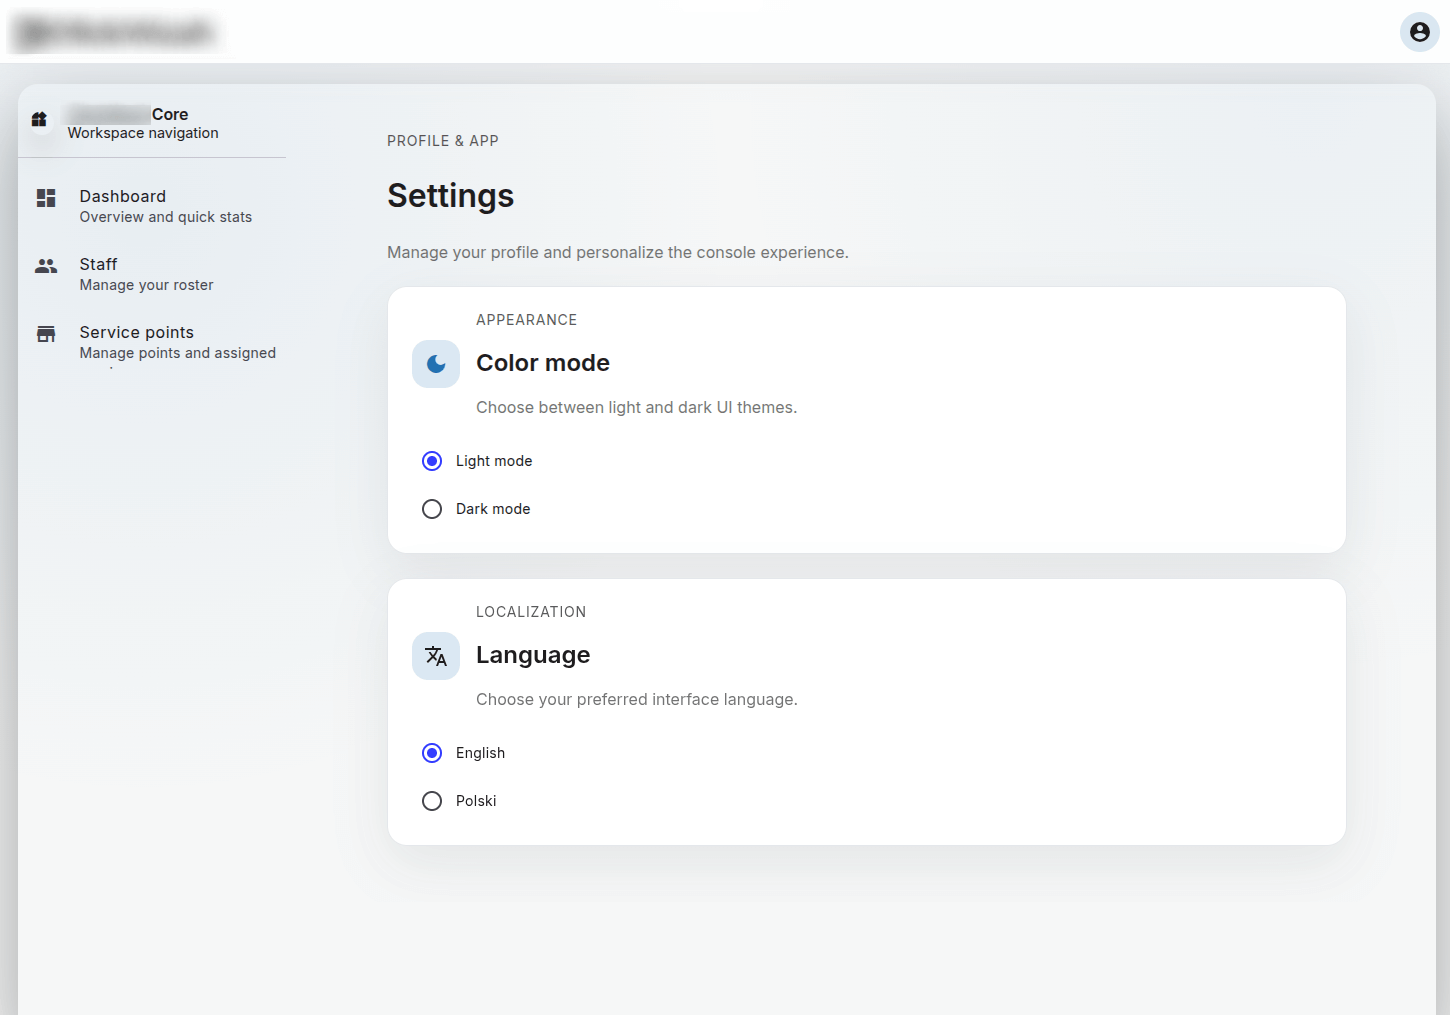Click the Language section title
This screenshot has width=1450, height=1015.
pos(532,655)
